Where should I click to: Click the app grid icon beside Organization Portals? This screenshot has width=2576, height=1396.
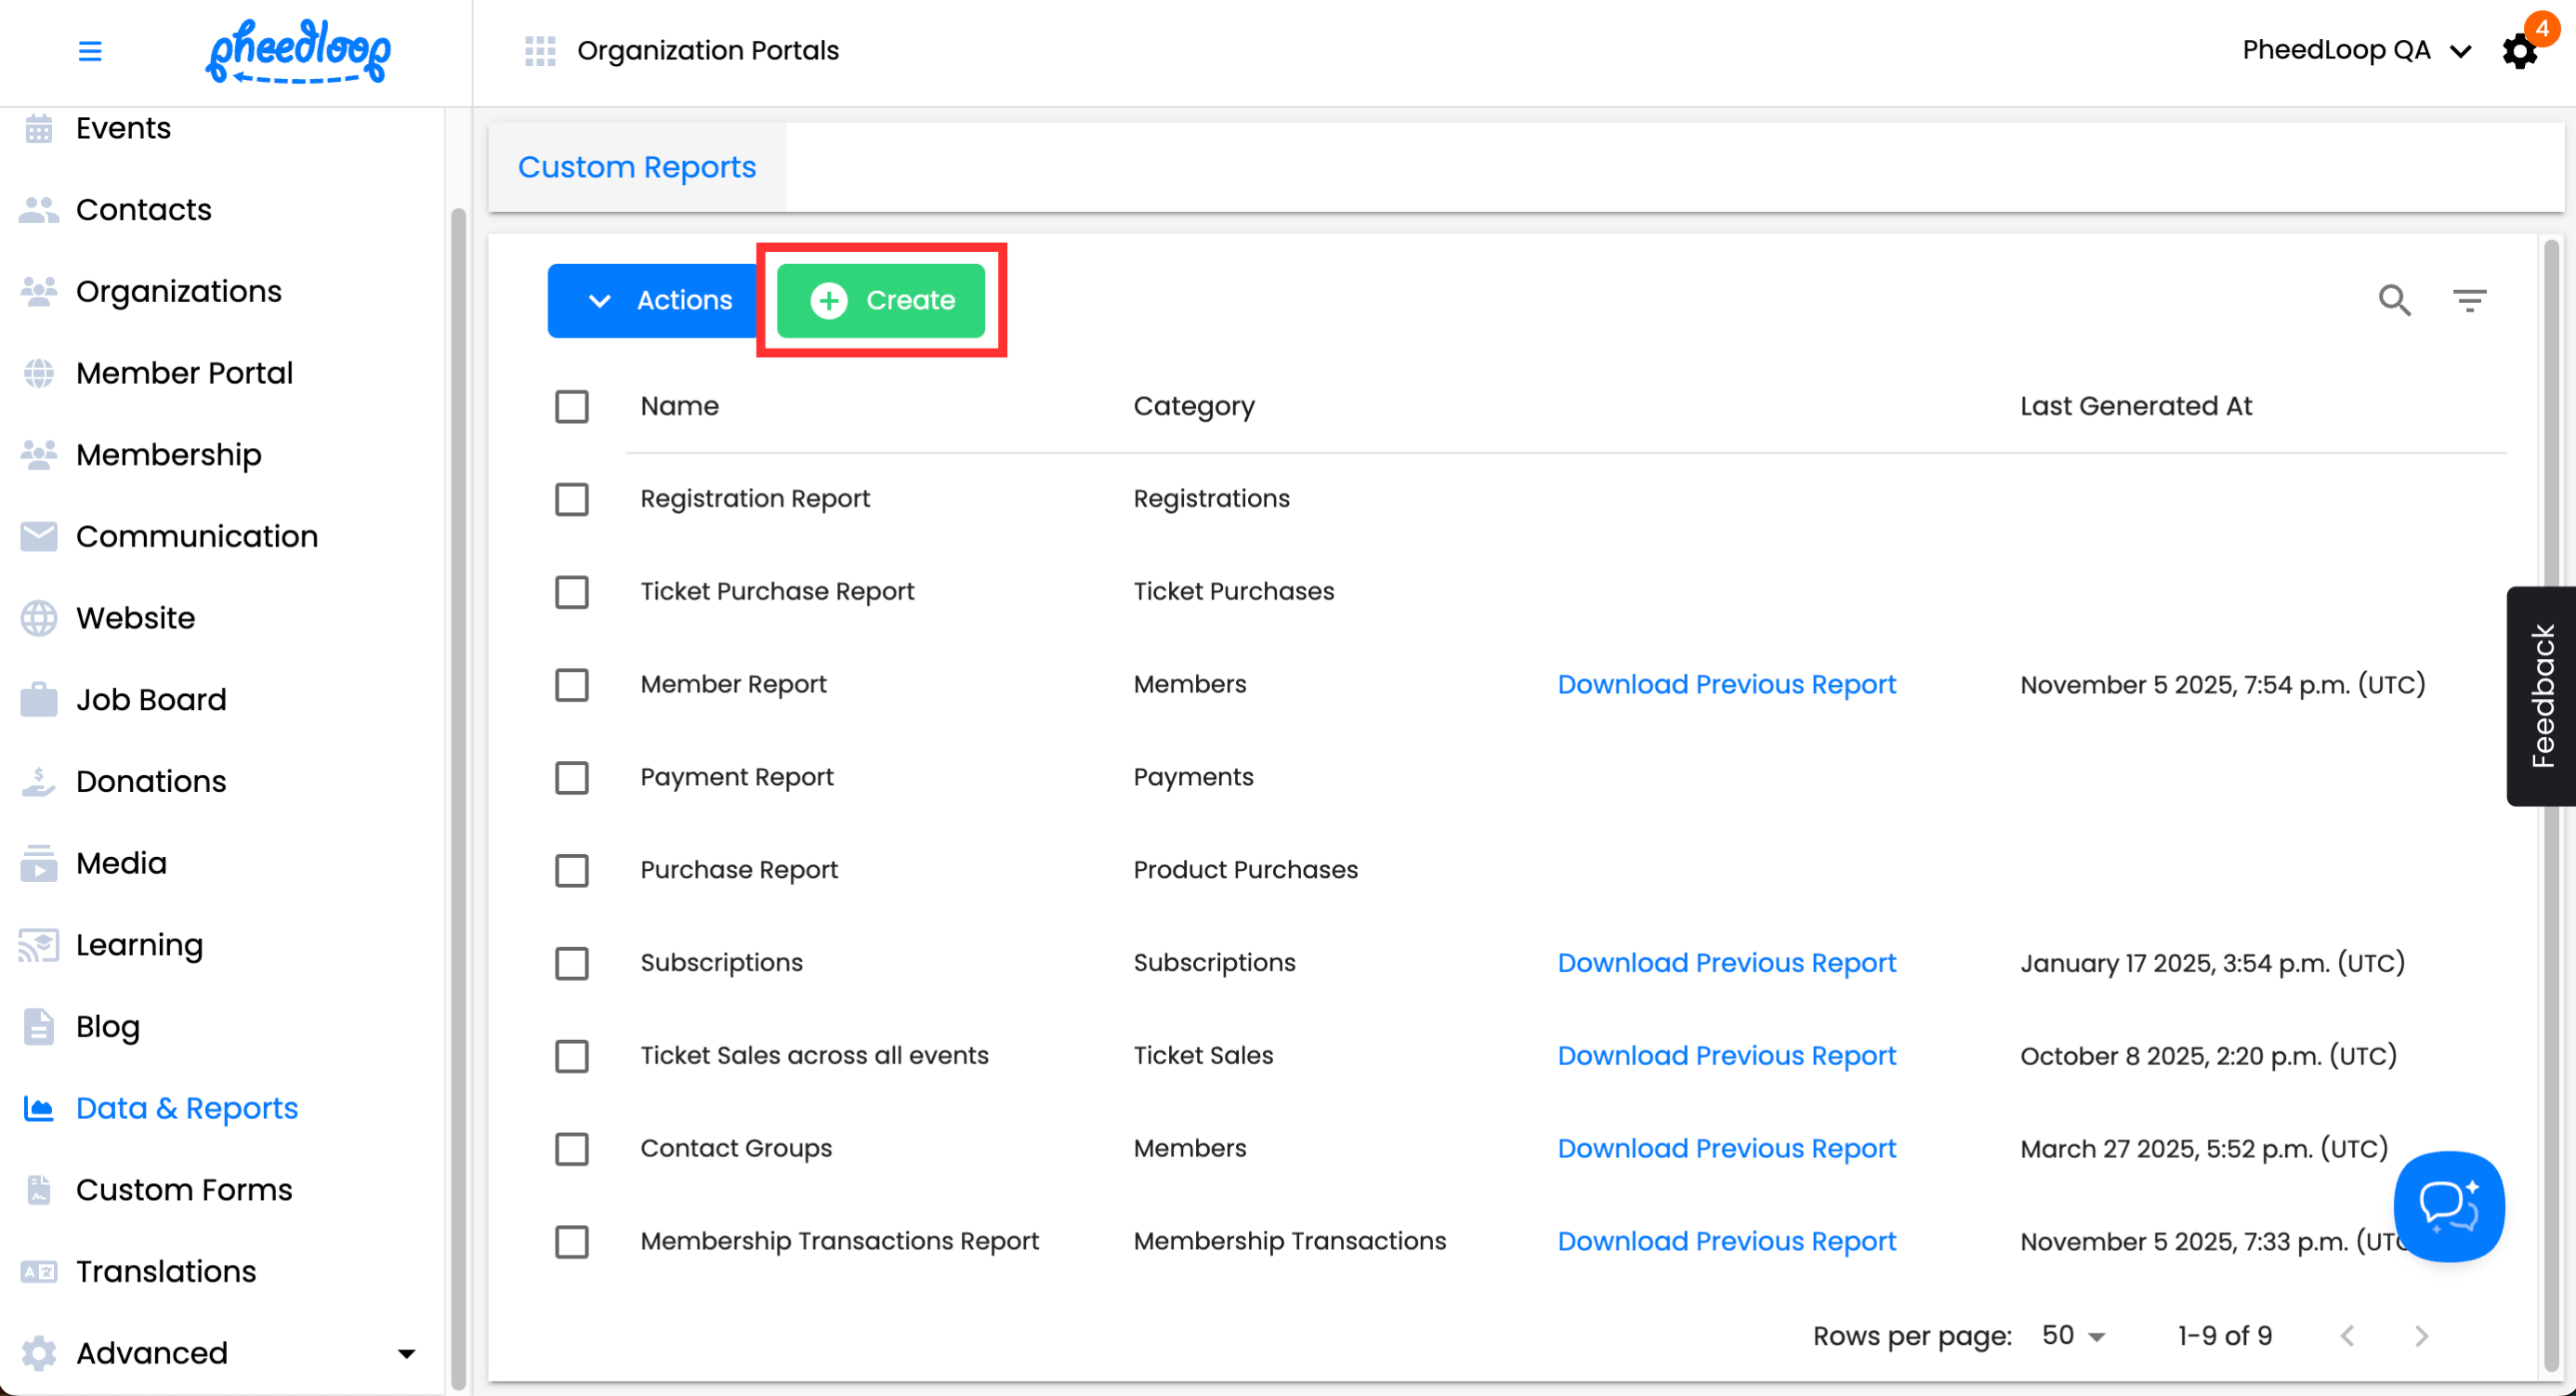coord(540,51)
